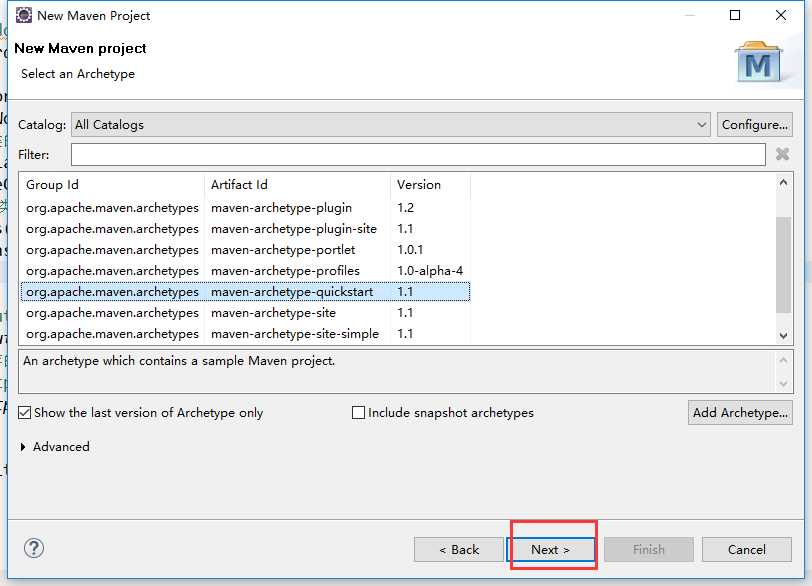Sort by the Version column header
This screenshot has width=812, height=586.
[430, 185]
